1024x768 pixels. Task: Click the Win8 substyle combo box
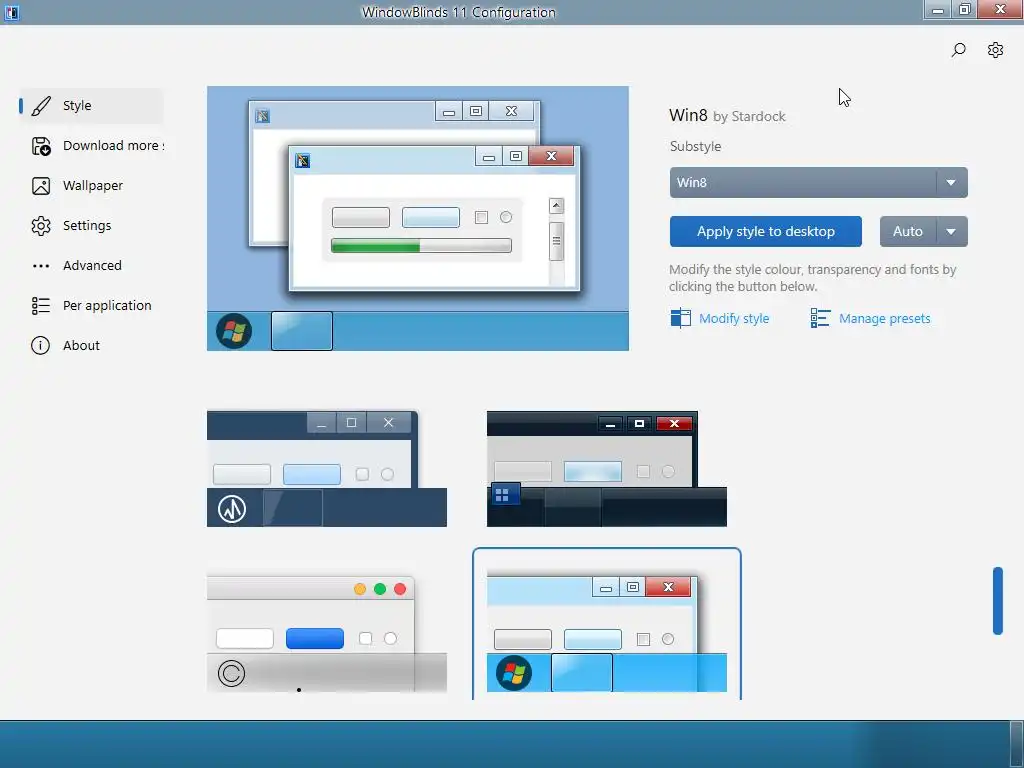(x=818, y=183)
